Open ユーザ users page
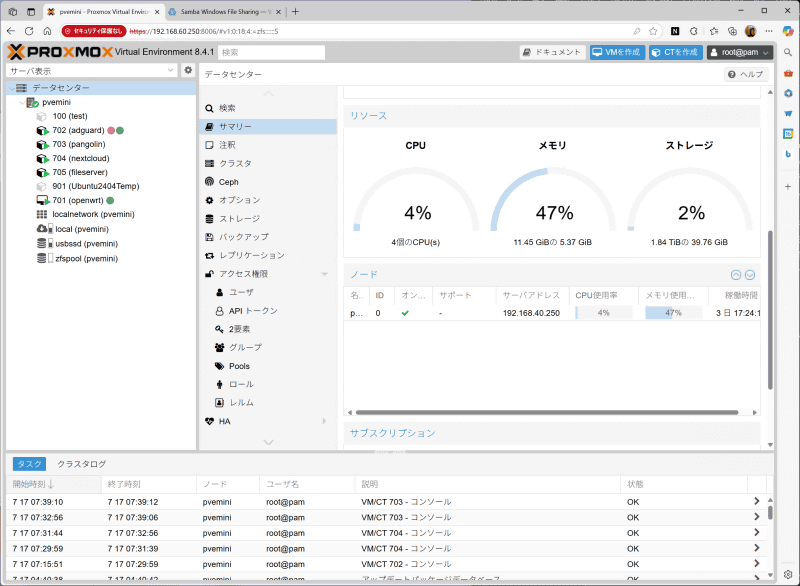This screenshot has height=586, width=800. coord(241,292)
